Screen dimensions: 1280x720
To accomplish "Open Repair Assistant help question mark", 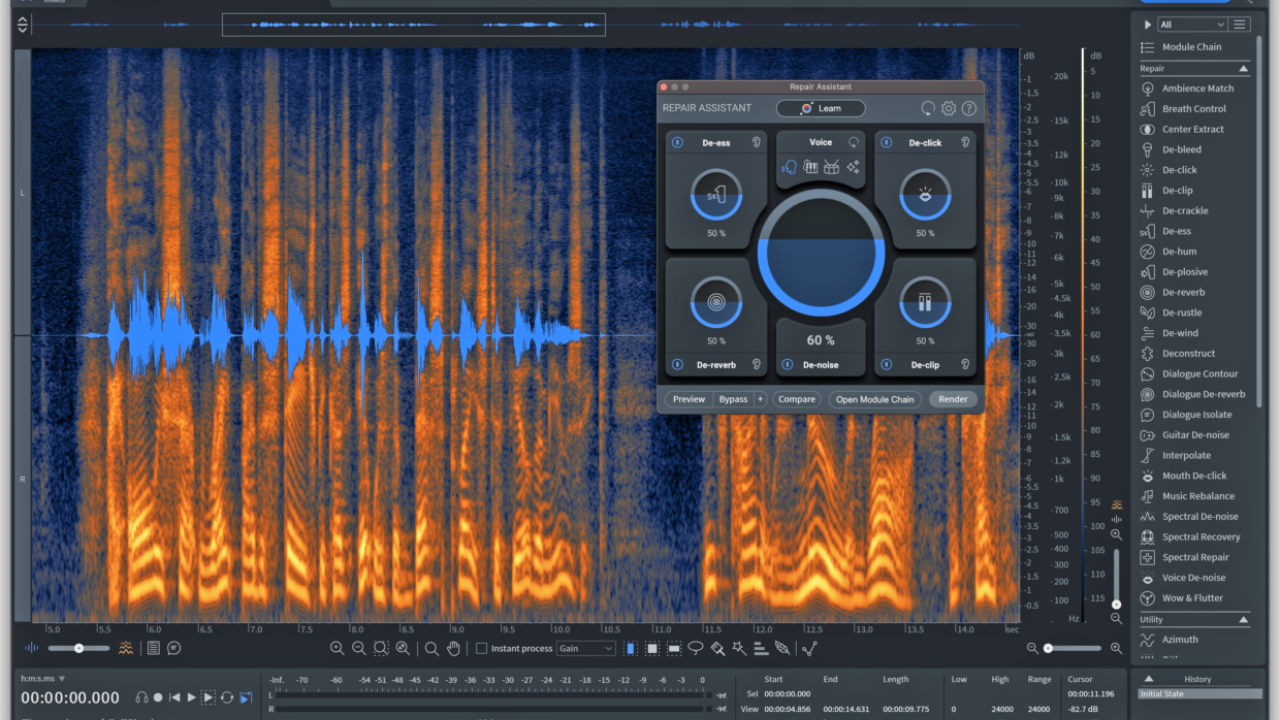I will [969, 108].
